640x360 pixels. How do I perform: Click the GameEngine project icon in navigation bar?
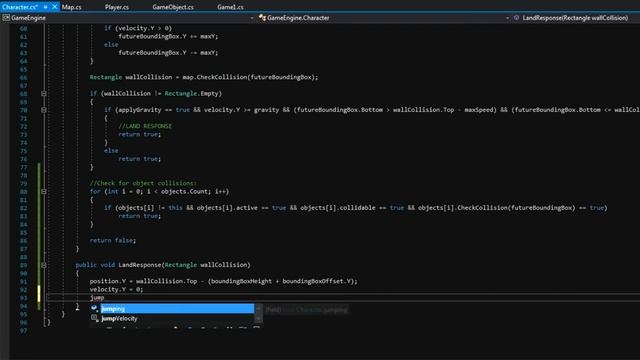[6, 18]
